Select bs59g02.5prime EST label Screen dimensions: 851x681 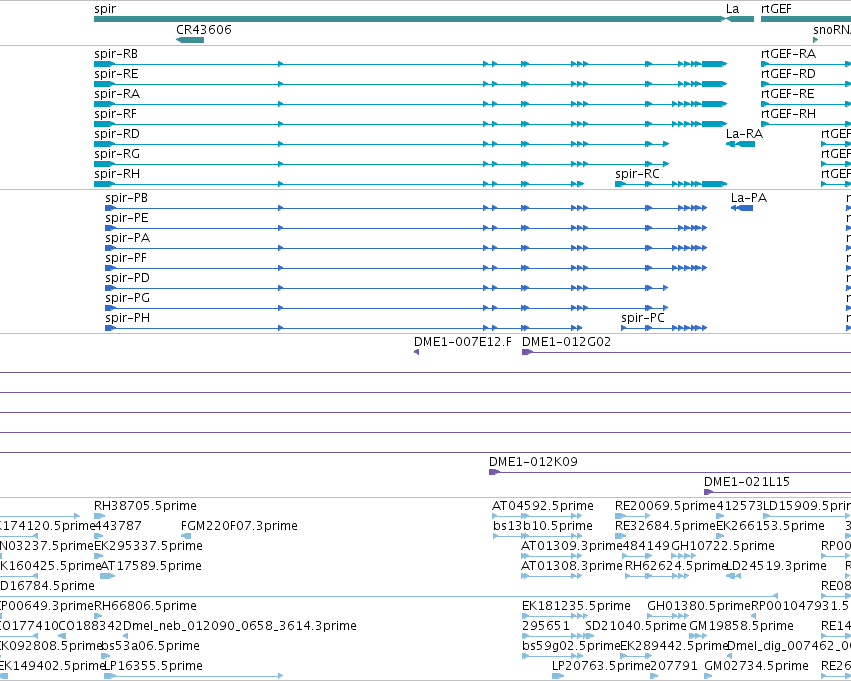click(570, 646)
